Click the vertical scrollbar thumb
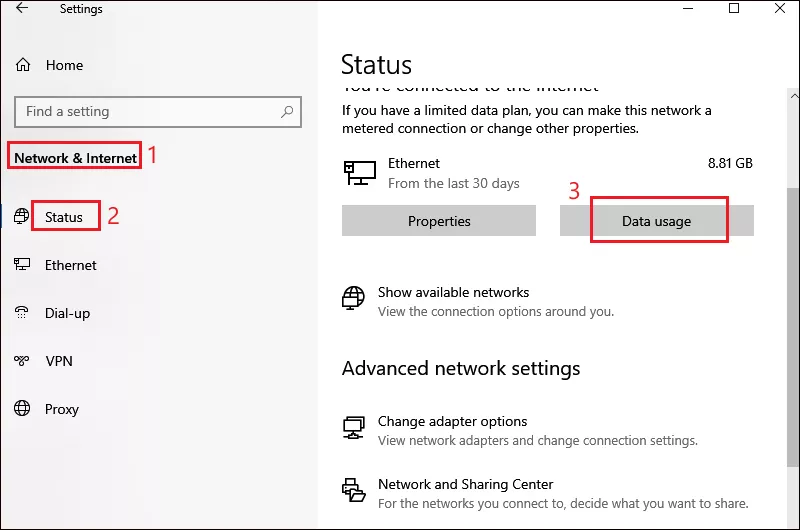The height and width of the screenshot is (530, 800). pyautogui.click(x=793, y=326)
